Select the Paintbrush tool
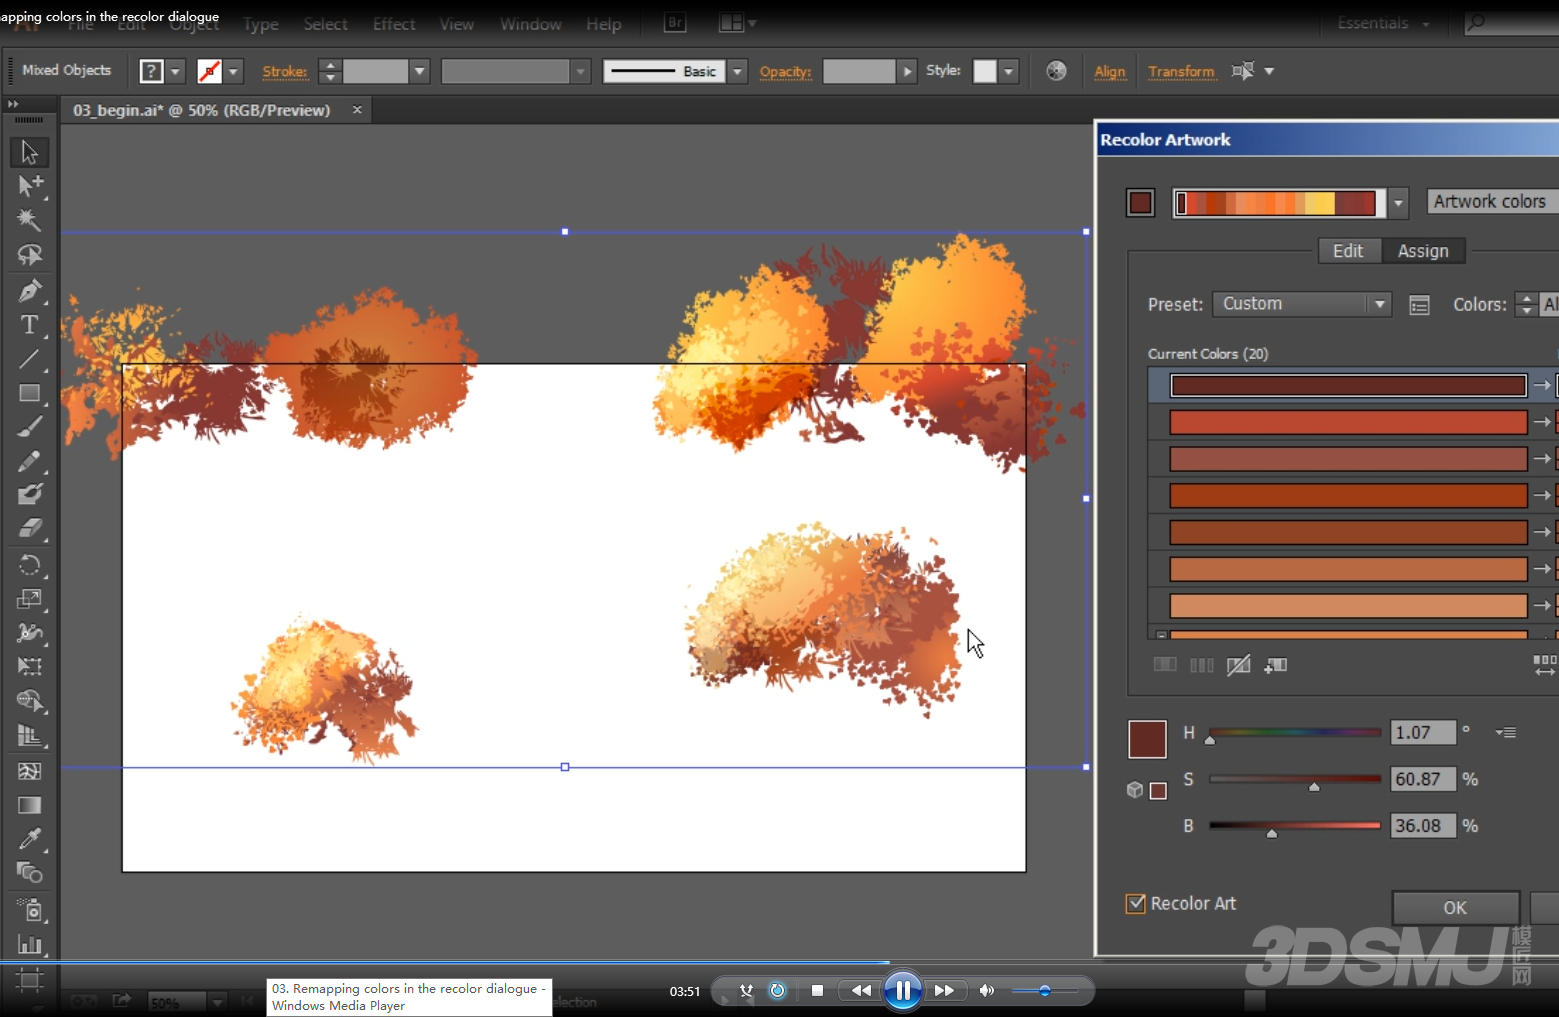 [29, 427]
